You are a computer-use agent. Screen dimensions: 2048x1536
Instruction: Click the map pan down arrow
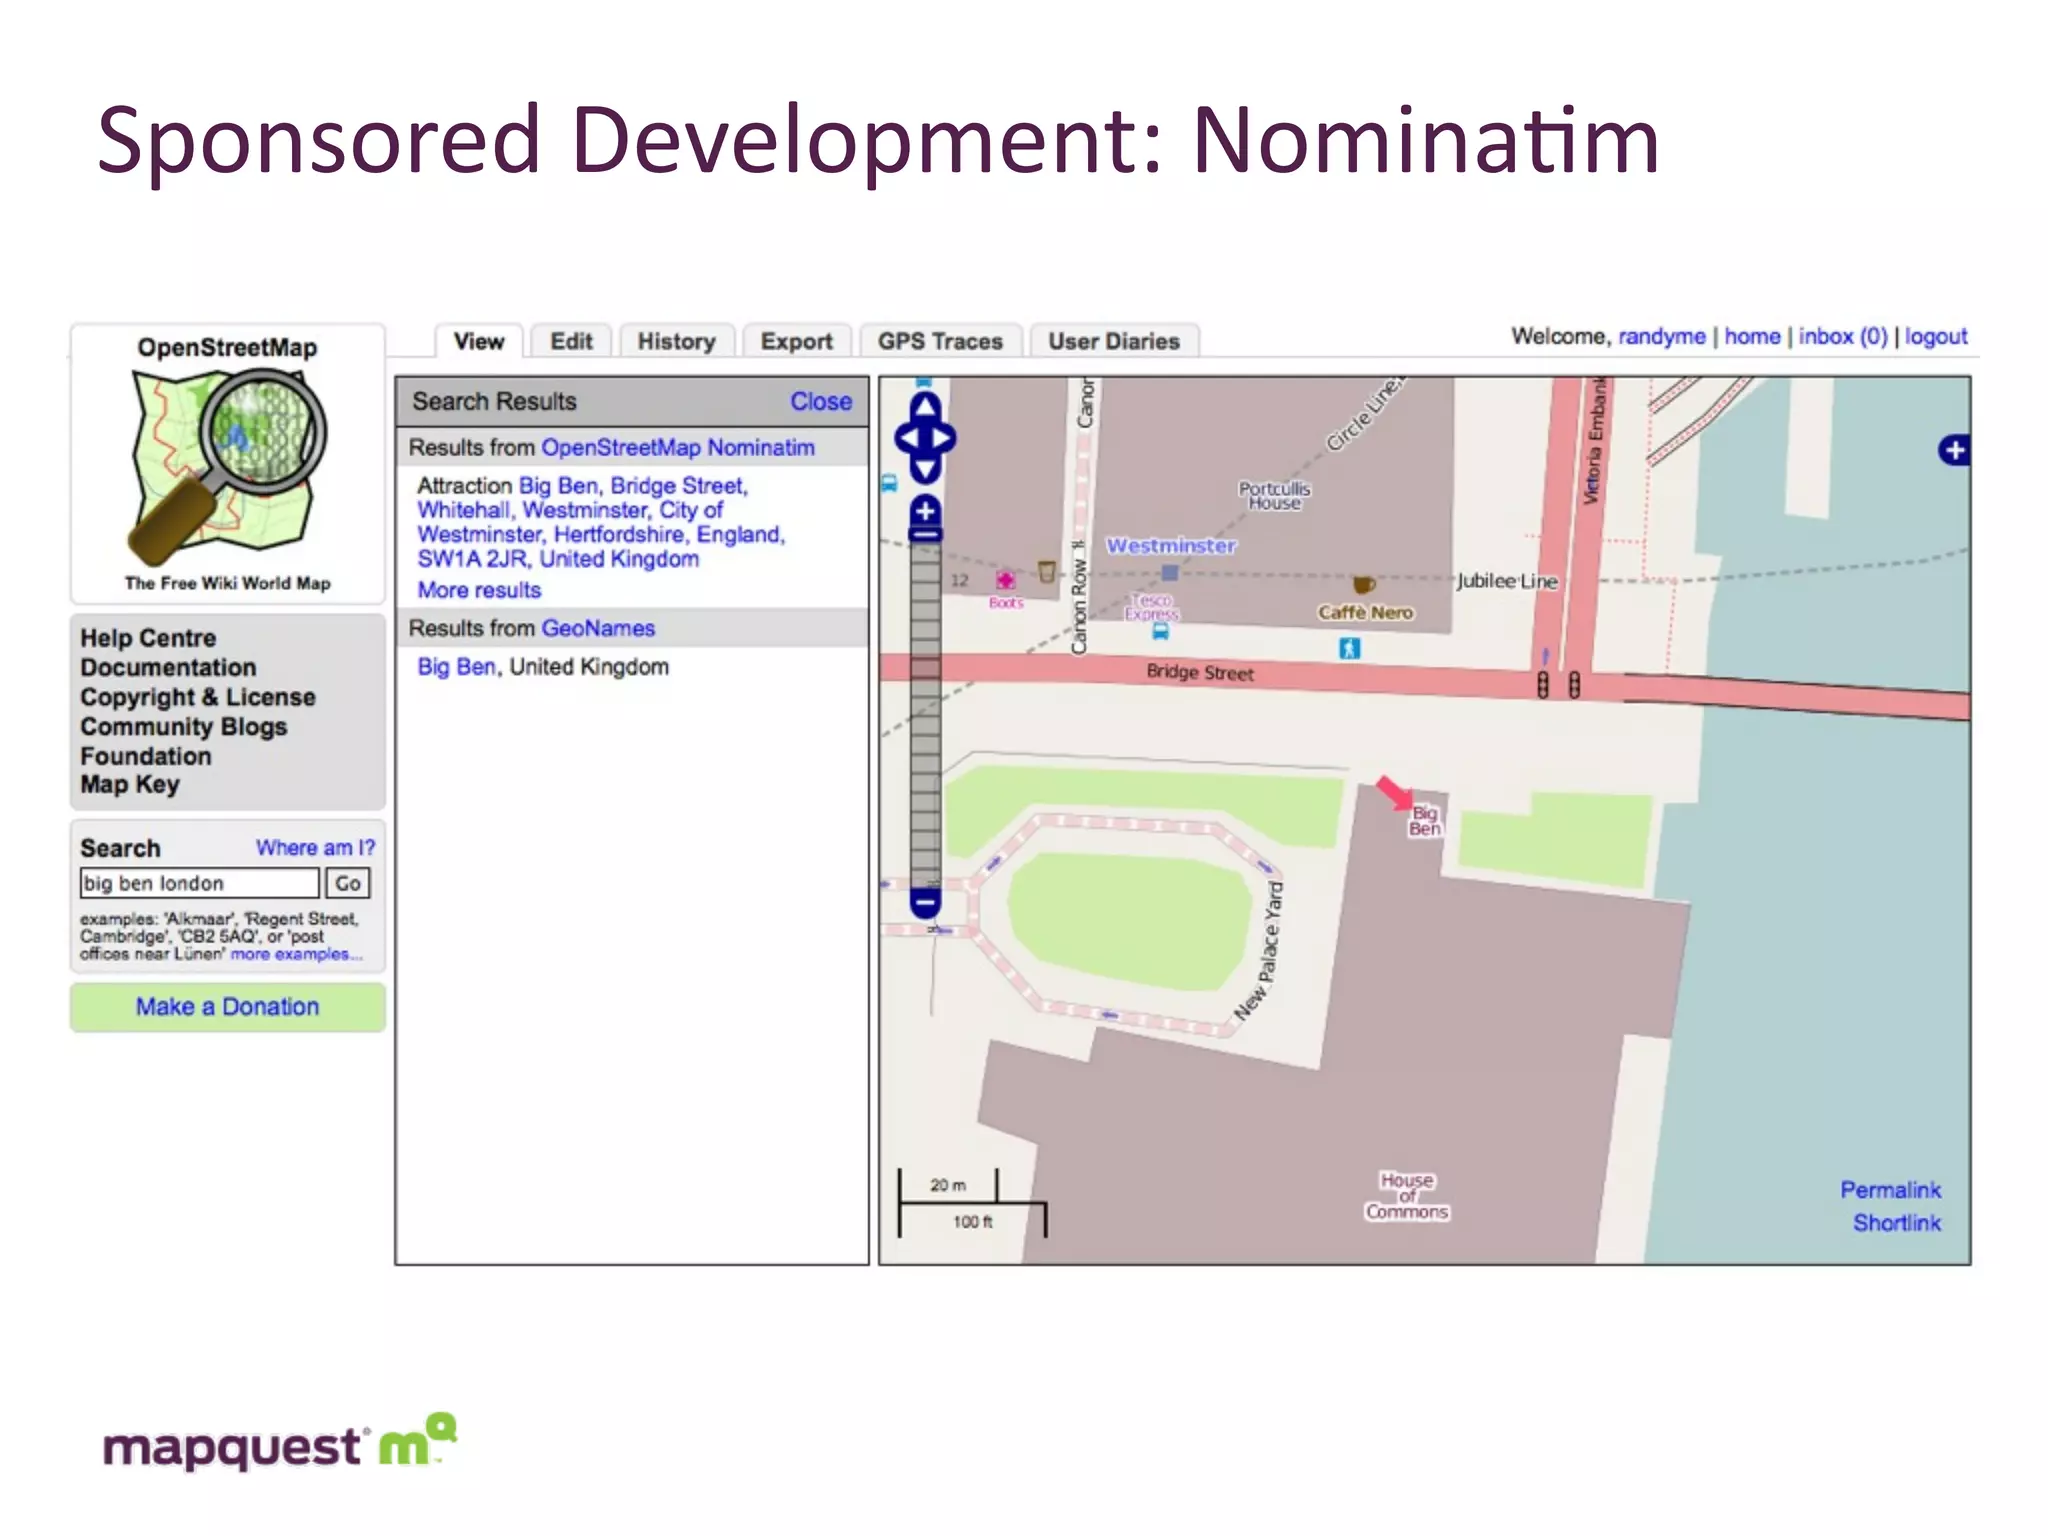925,470
